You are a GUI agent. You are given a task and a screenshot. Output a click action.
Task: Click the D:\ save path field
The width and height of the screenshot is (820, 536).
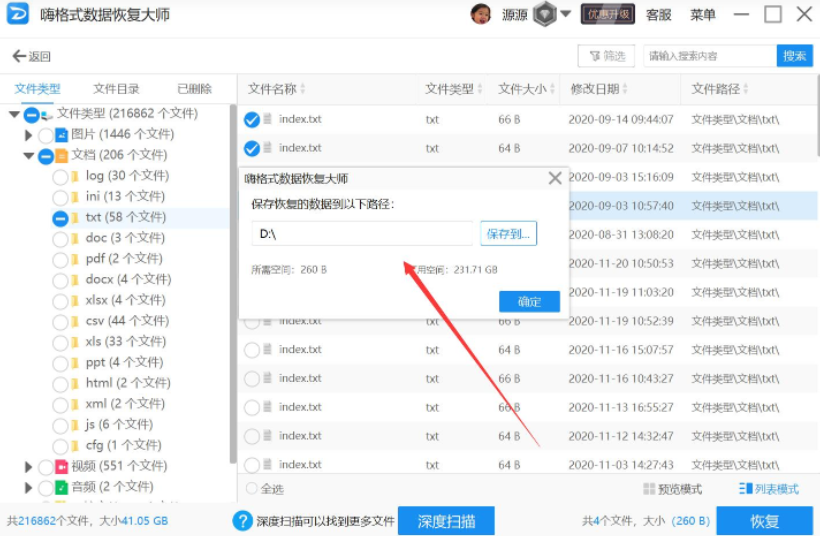(x=362, y=234)
